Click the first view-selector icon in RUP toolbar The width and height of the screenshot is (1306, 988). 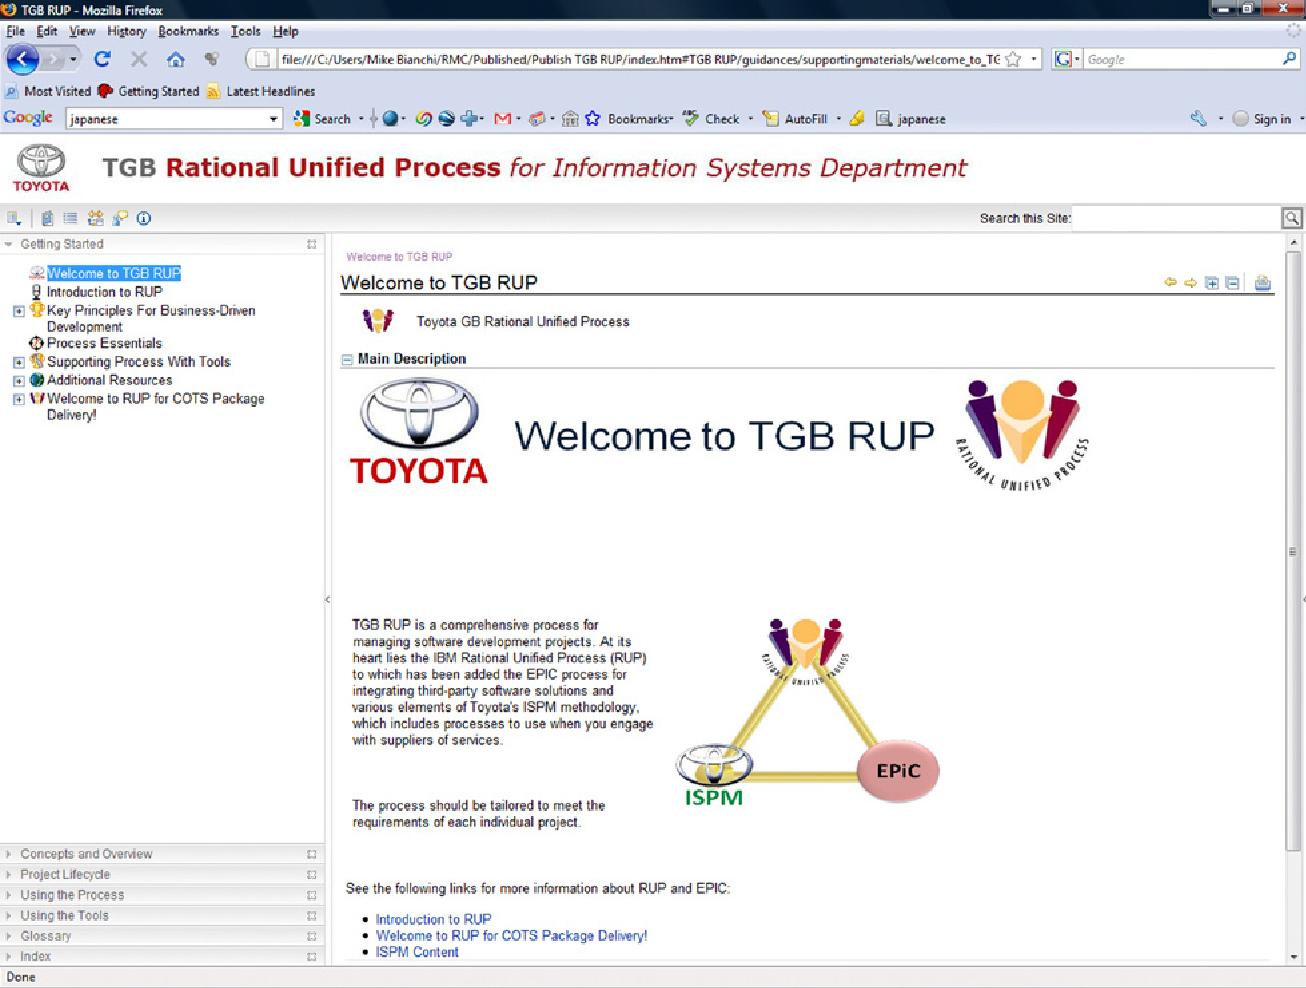click(14, 218)
